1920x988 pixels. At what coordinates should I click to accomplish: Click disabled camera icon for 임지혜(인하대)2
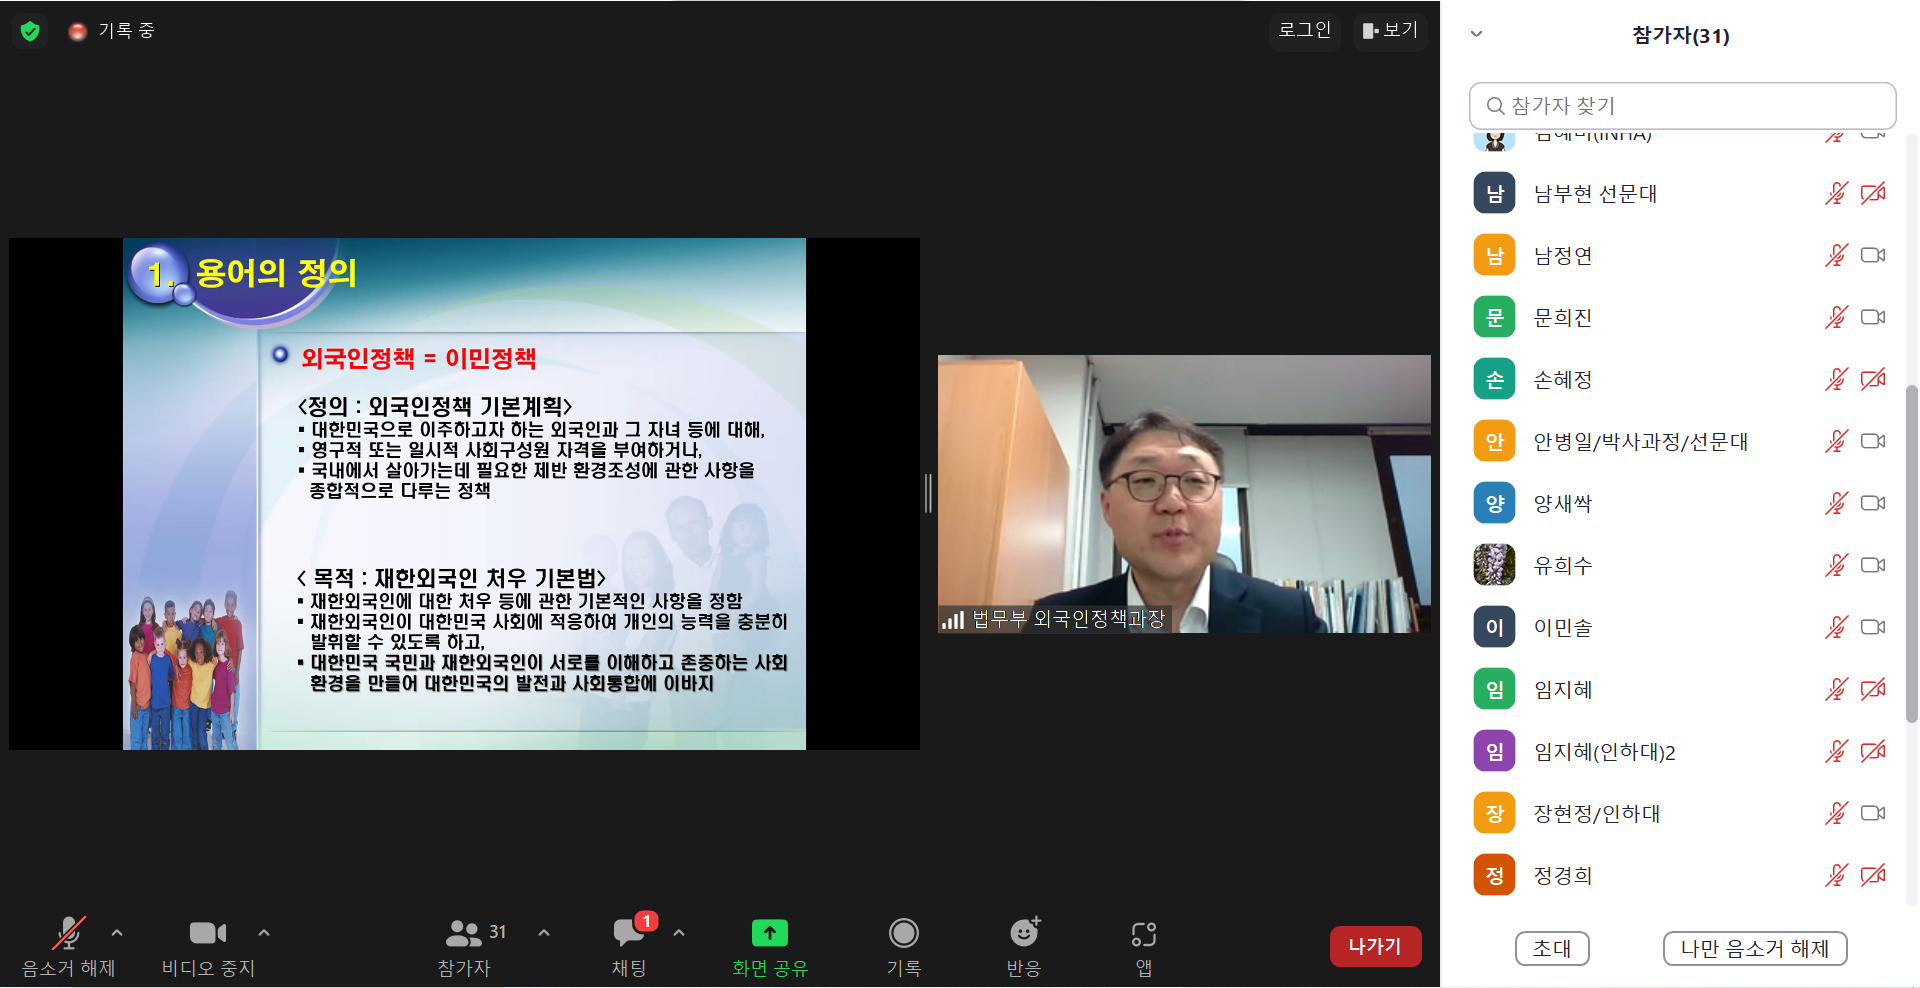point(1873,751)
